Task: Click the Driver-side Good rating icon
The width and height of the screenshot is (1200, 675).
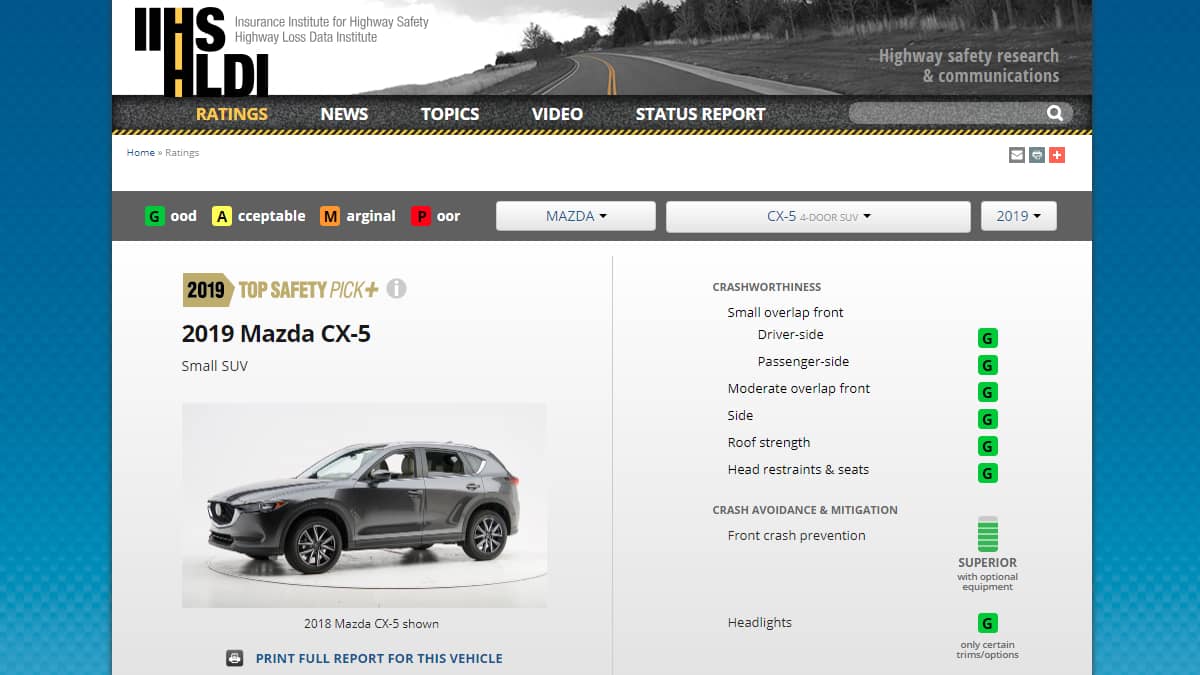Action: (988, 338)
